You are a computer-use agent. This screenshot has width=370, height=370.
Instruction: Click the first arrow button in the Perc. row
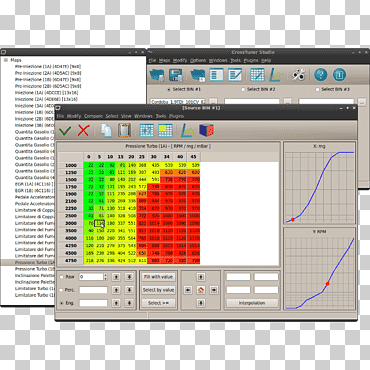click(116, 290)
